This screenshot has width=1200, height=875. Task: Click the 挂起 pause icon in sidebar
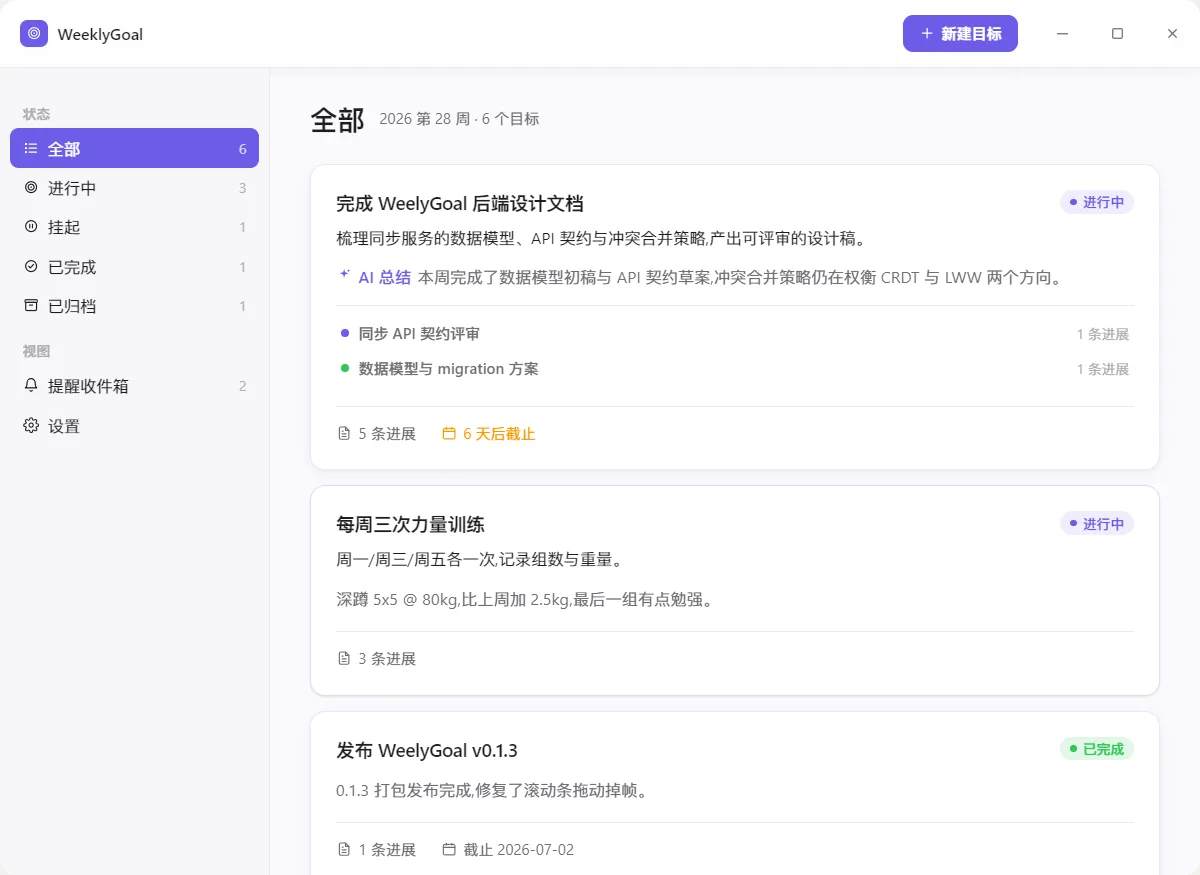(x=31, y=227)
